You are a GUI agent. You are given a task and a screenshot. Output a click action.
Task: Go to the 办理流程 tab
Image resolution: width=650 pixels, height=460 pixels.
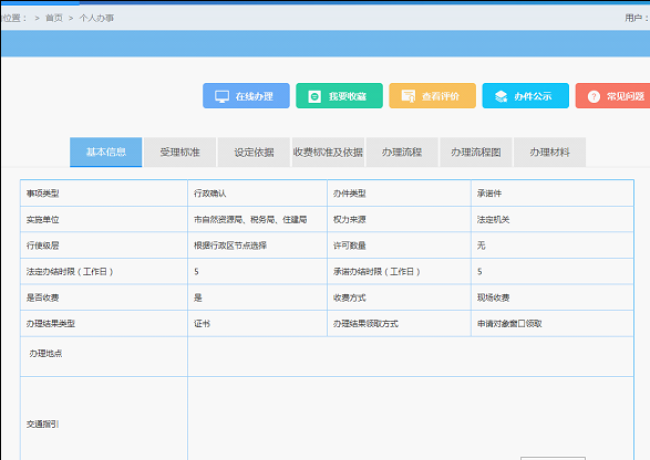401,153
